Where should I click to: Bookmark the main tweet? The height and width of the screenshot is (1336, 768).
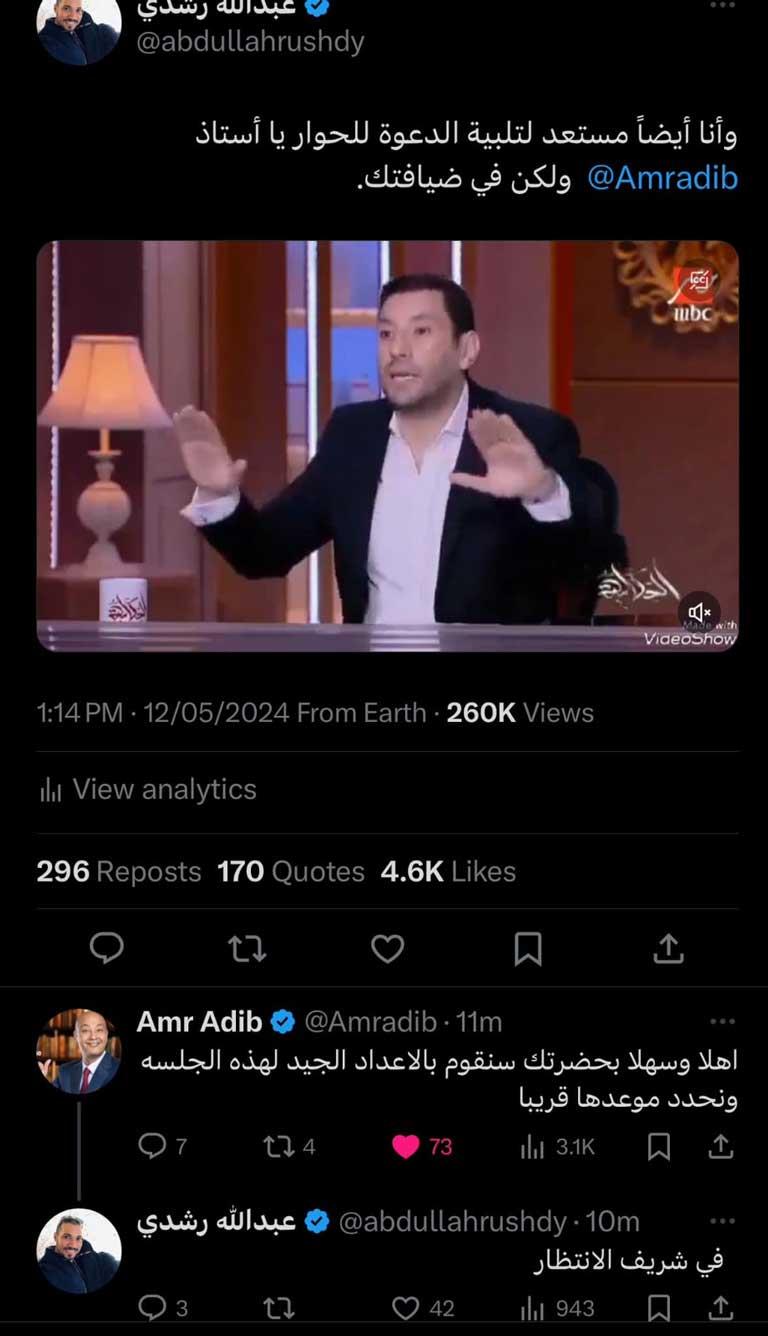pos(527,948)
